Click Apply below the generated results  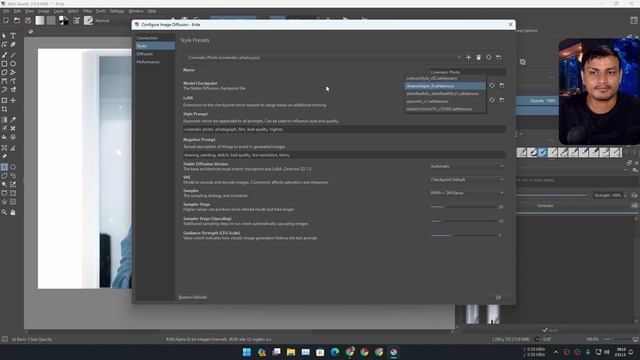coord(550,330)
